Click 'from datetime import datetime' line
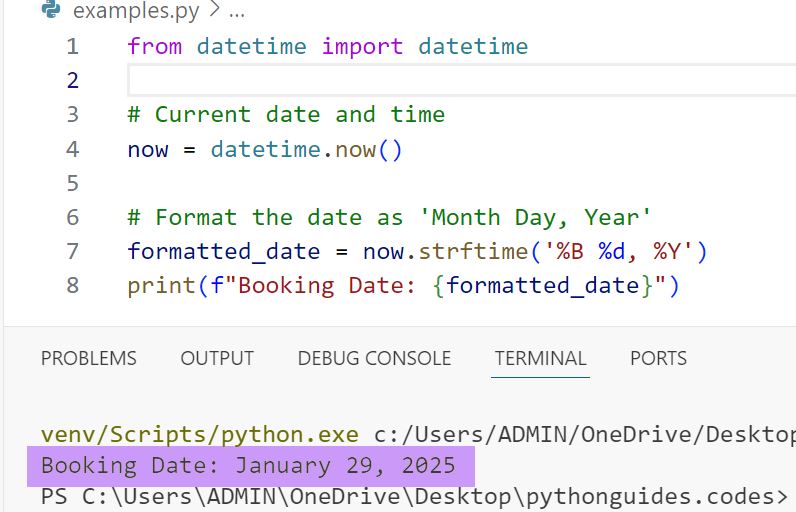This screenshot has height=512, width=796. click(328, 46)
